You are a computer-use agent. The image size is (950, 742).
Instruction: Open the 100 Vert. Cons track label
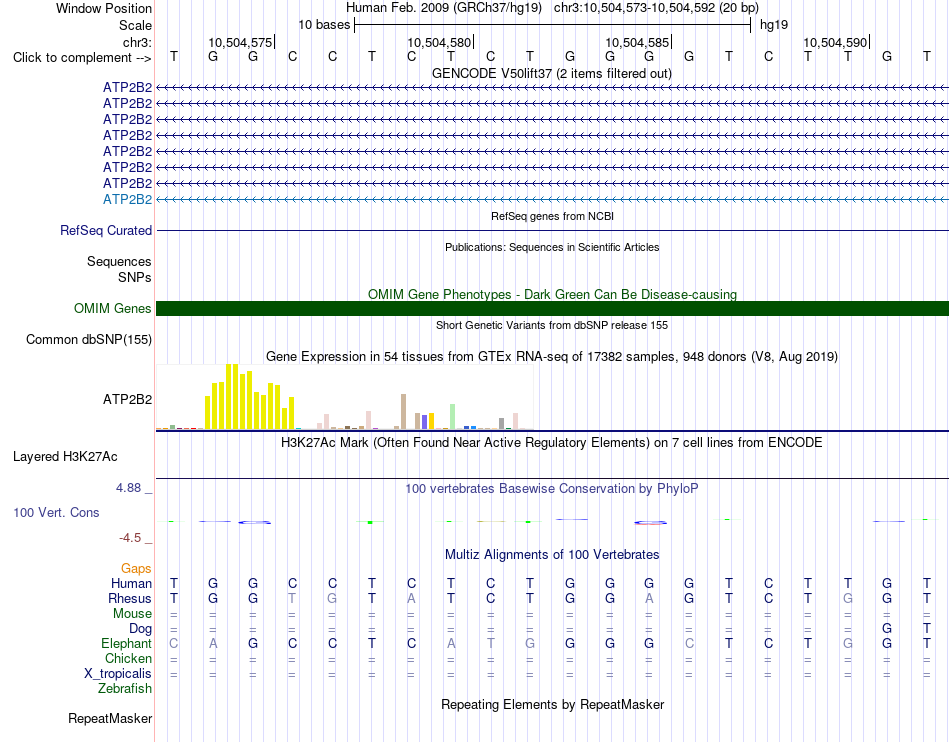pyautogui.click(x=56, y=512)
